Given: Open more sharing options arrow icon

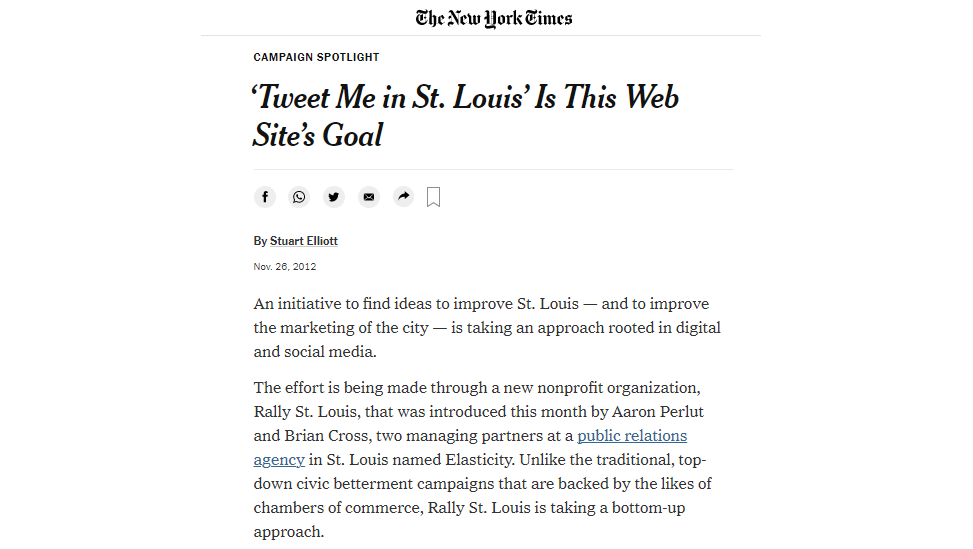Looking at the screenshot, I should coord(403,197).
